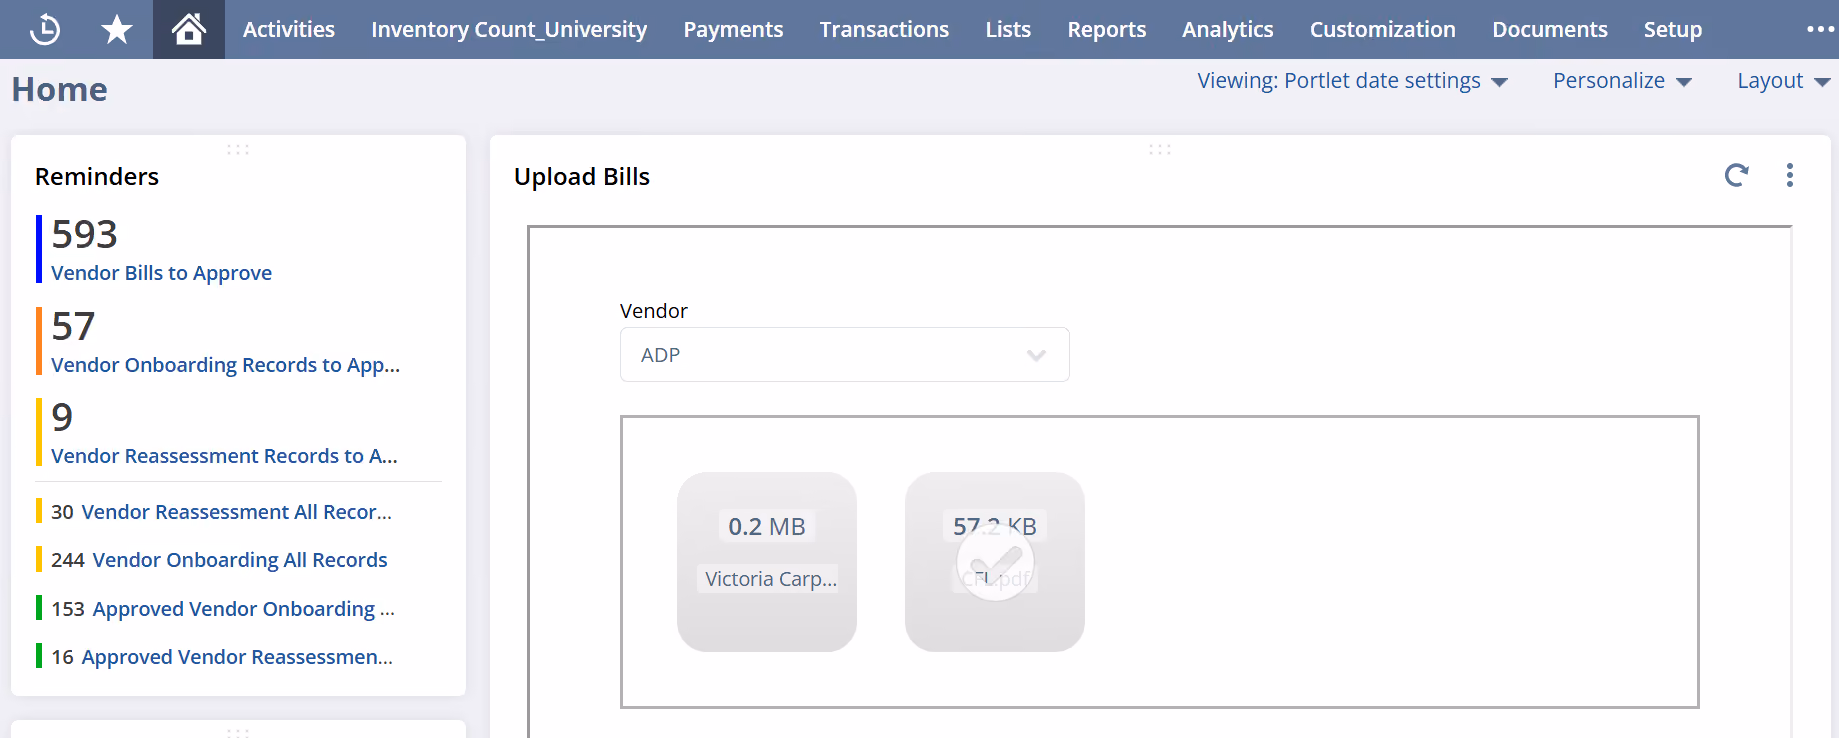1839x738 pixels.
Task: Open the Setup menu
Action: coord(1673,29)
